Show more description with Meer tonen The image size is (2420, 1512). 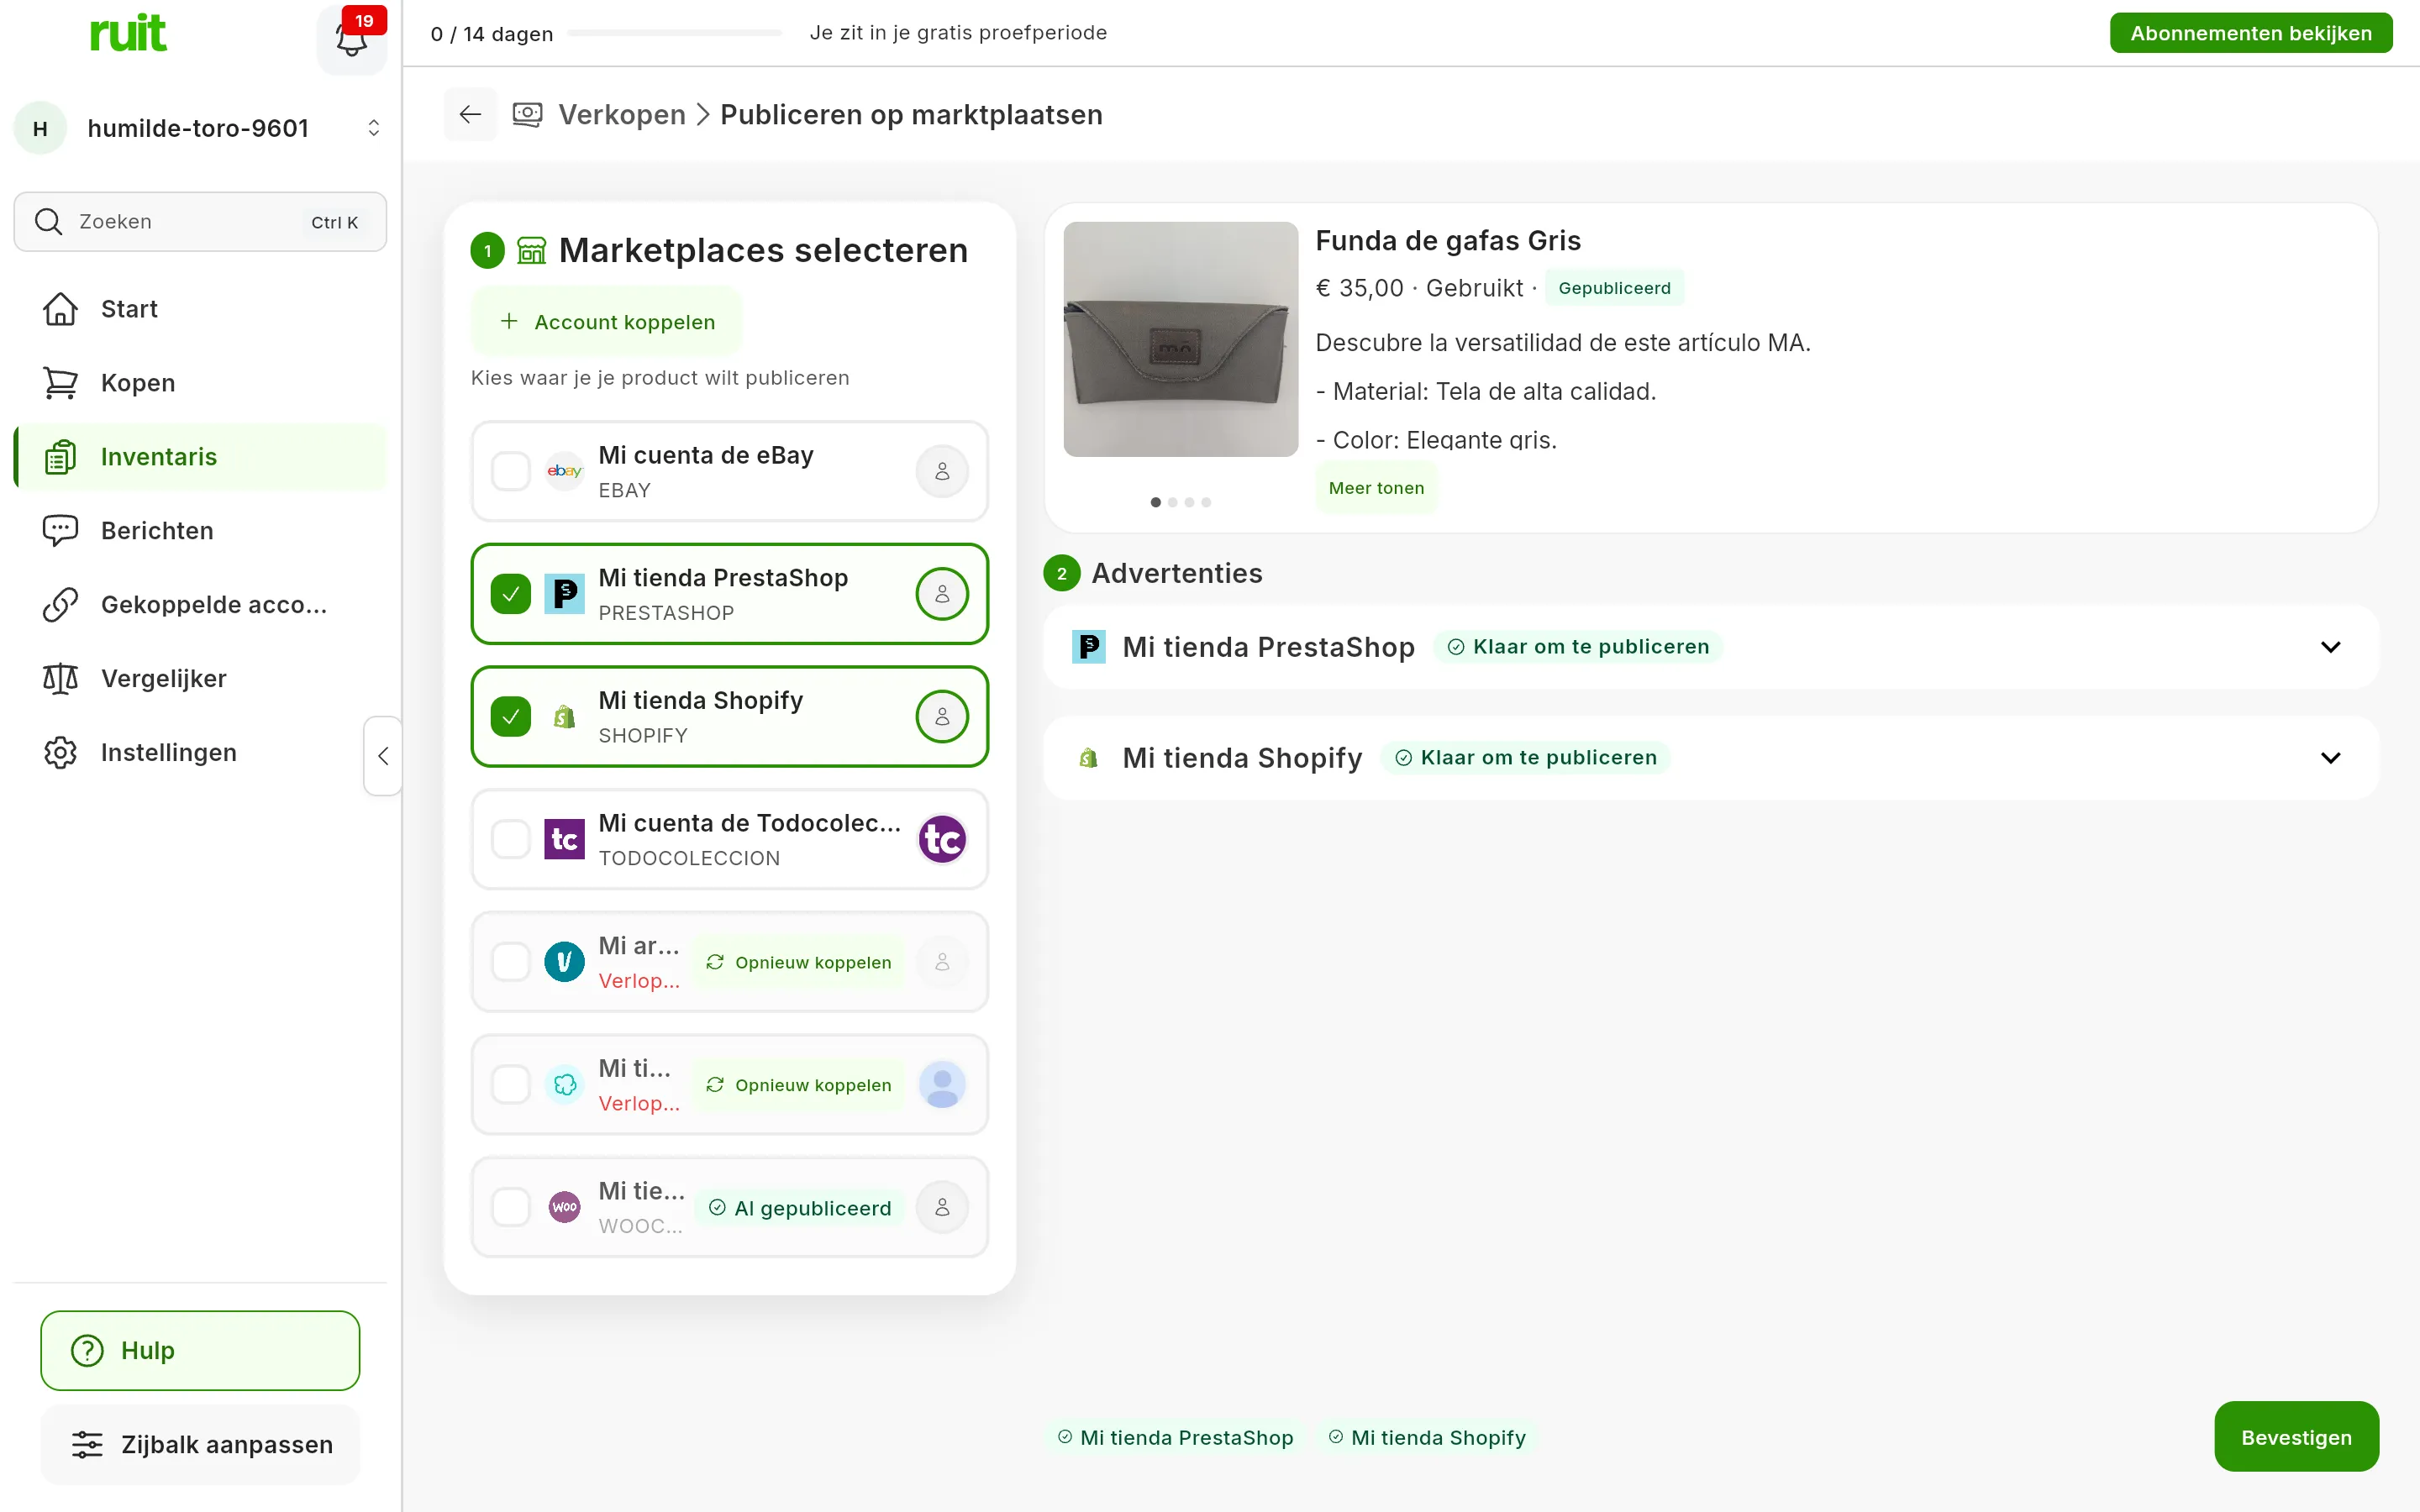pos(1376,488)
